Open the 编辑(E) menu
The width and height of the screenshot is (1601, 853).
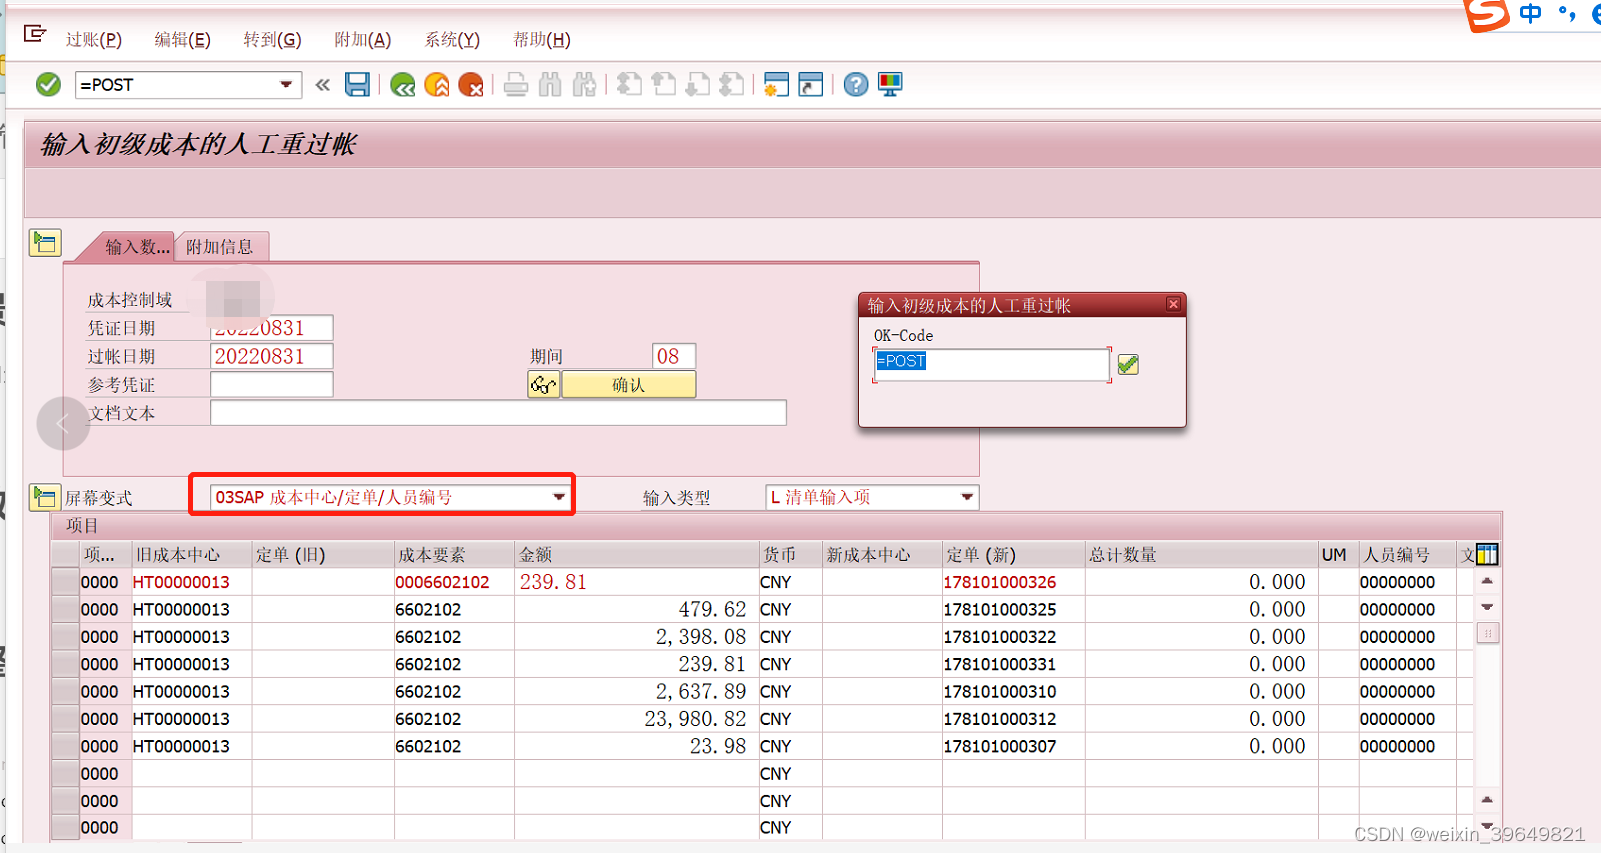(x=183, y=40)
